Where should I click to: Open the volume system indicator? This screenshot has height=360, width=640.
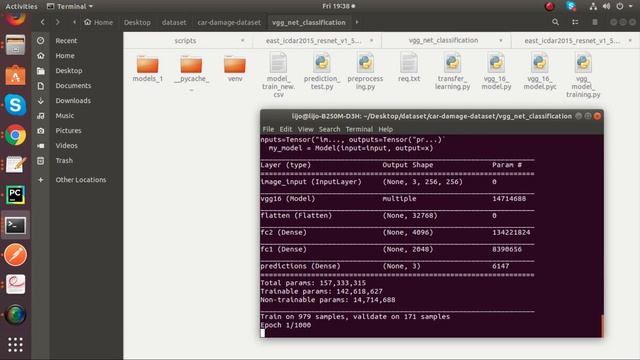pyautogui.click(x=607, y=6)
